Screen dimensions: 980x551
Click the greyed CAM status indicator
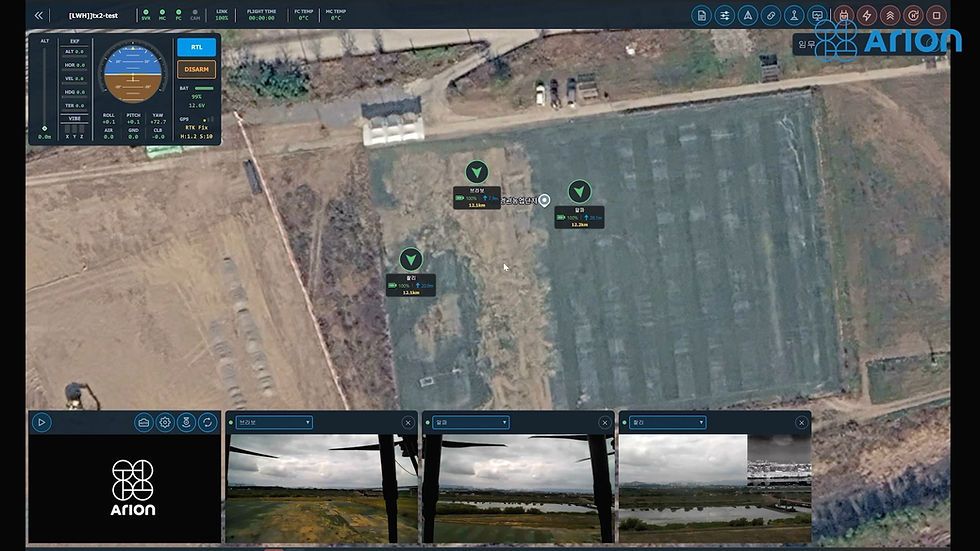pos(195,15)
